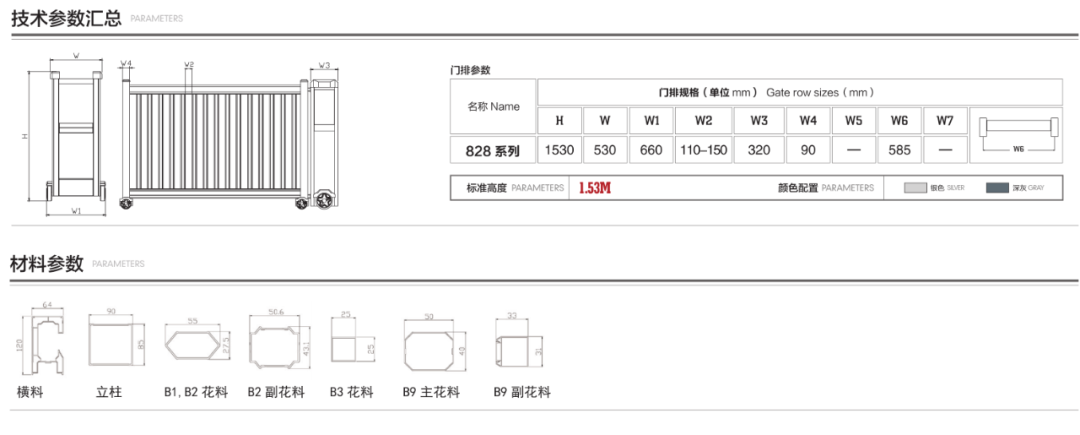
Task: Click the gate side-view drawing
Action: click(76, 135)
